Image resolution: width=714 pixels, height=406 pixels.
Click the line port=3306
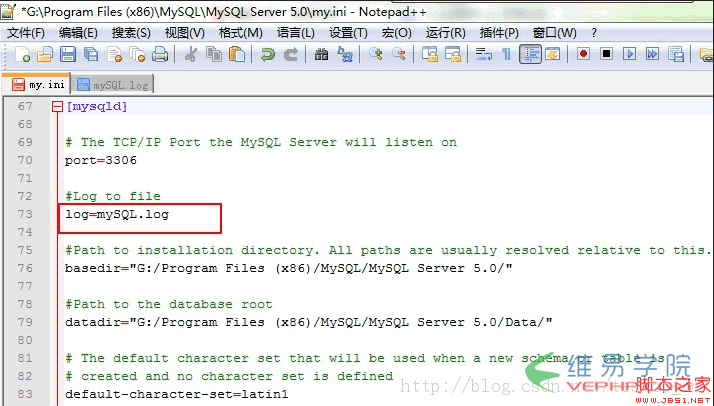point(101,160)
